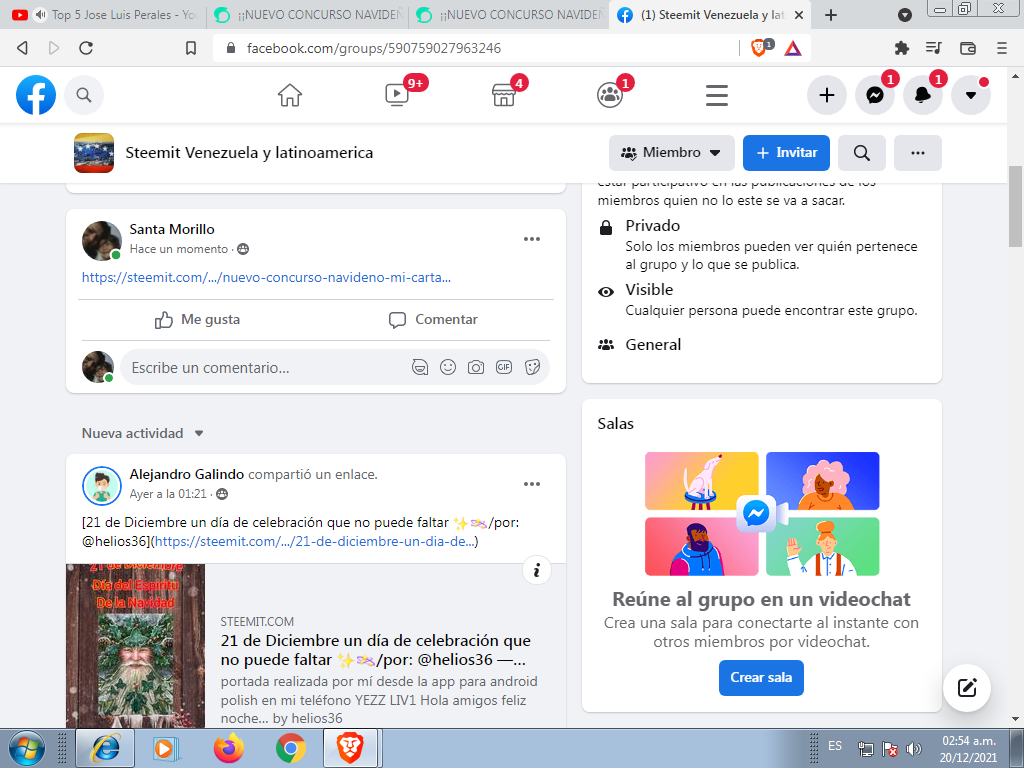The width and height of the screenshot is (1024, 768).
Task: Click the new message compose icon
Action: [967, 688]
